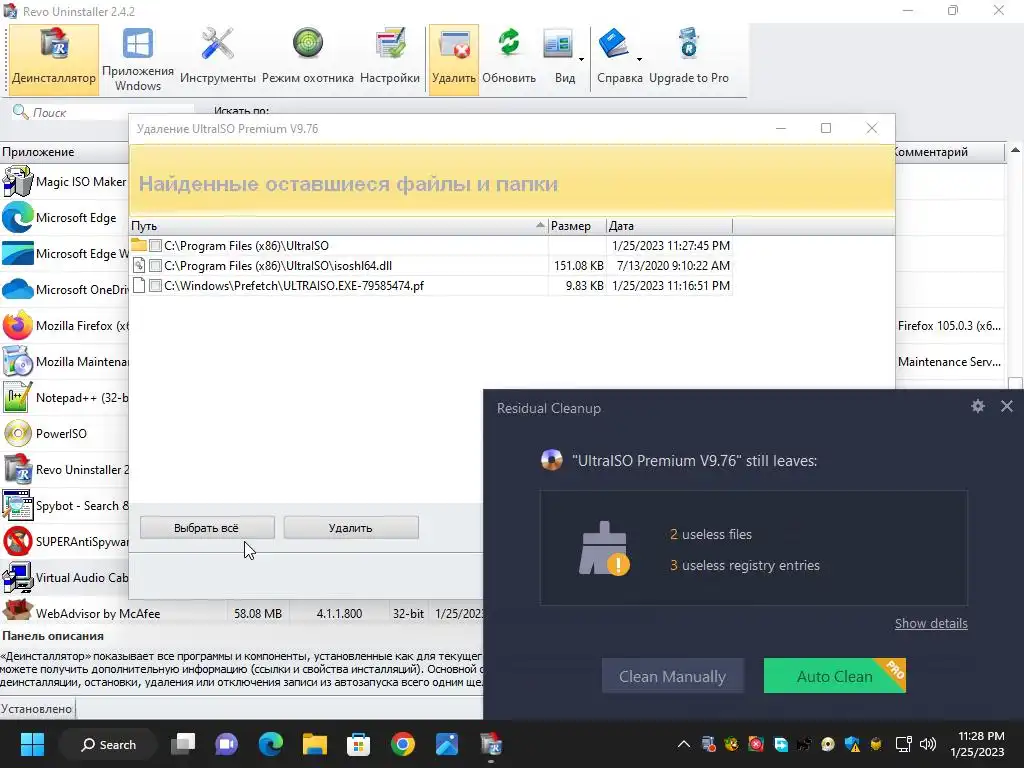Tick the checkbox for isoshl64.dll

click(155, 266)
